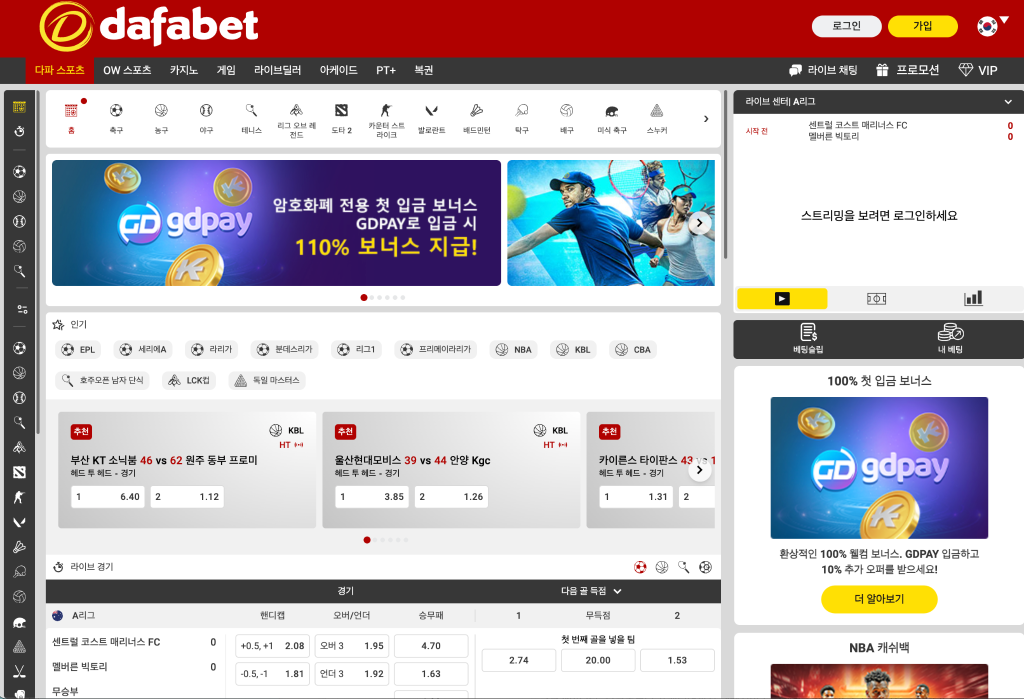Select LCK컵 popular chip

point(189,380)
